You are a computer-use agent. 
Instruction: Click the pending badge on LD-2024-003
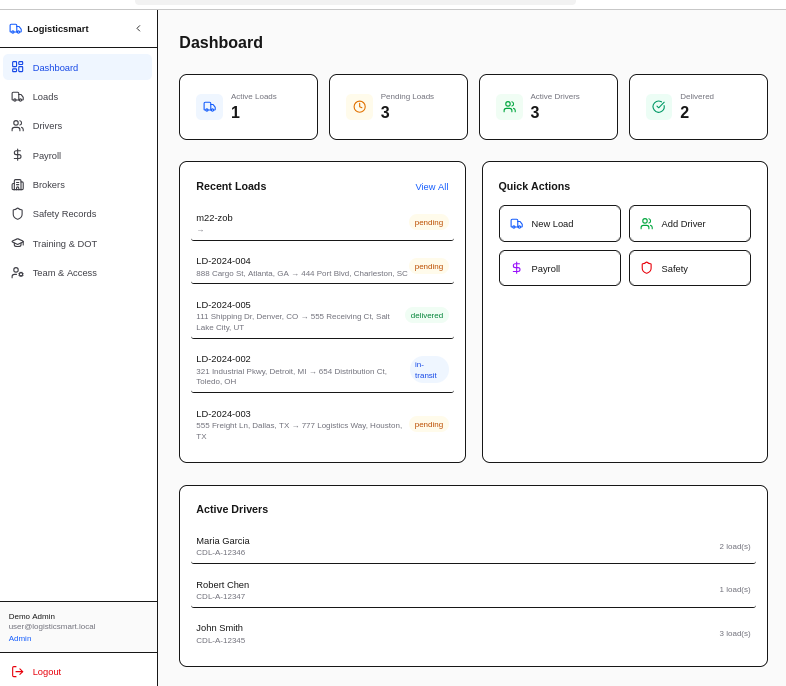[429, 424]
